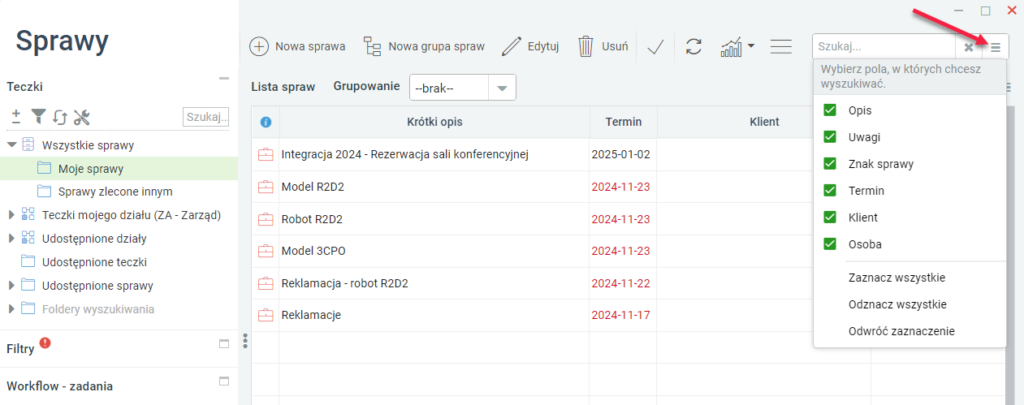
Task: Click the red alert icon beside Filtry
Action: pos(45,342)
